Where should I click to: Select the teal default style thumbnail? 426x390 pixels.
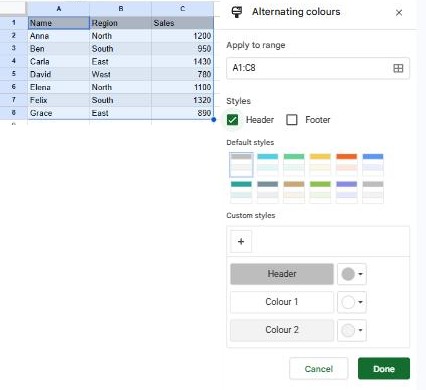click(241, 192)
